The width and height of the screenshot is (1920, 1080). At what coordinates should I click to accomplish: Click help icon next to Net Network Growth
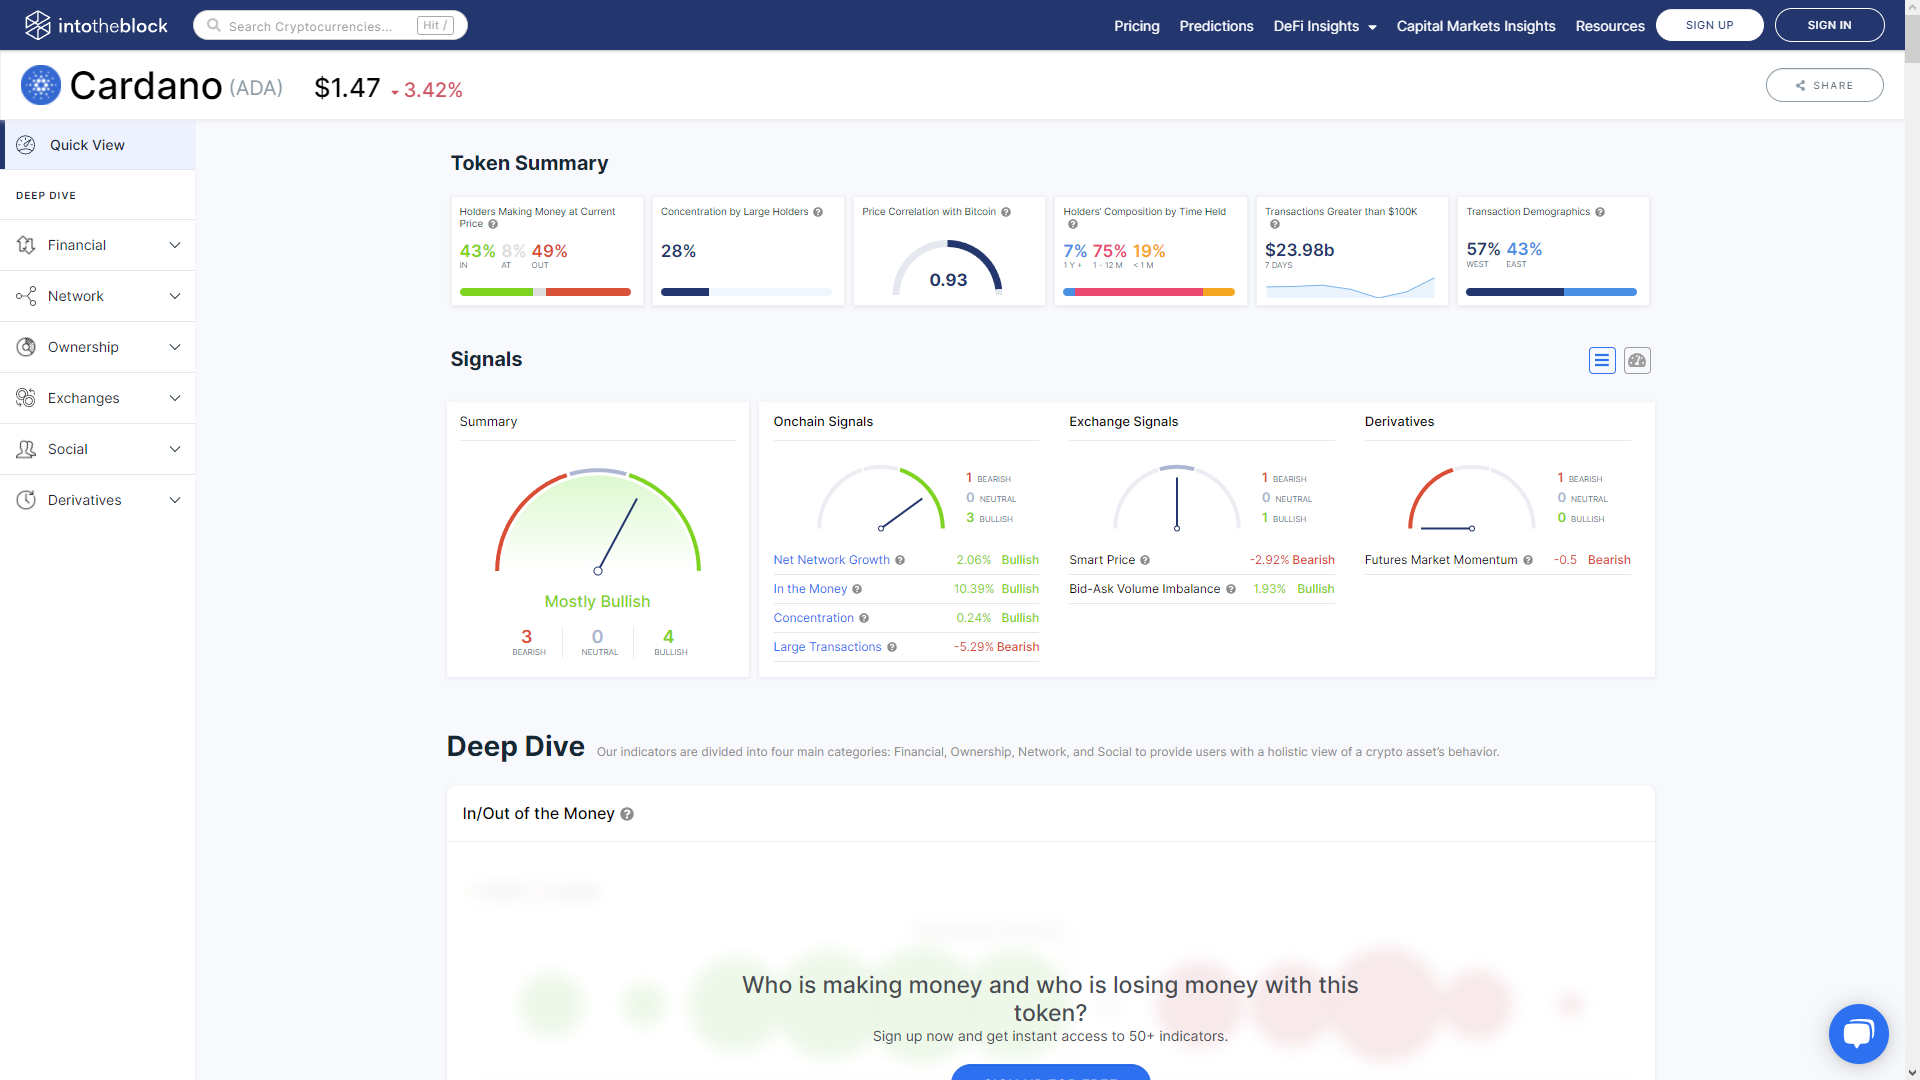pyautogui.click(x=900, y=561)
